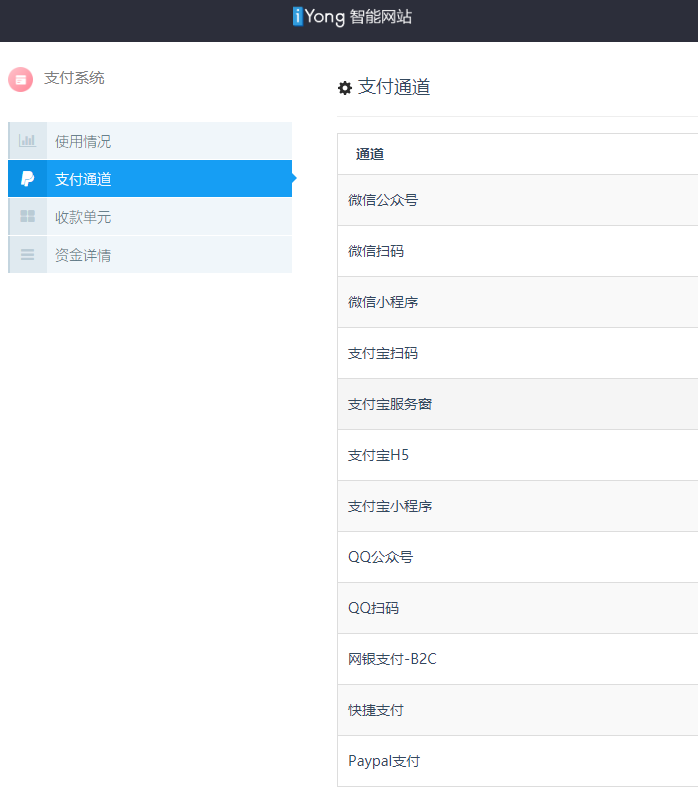The height and width of the screenshot is (805, 698).
Task: Click the grid icon for 收款单元
Action: tap(27, 216)
